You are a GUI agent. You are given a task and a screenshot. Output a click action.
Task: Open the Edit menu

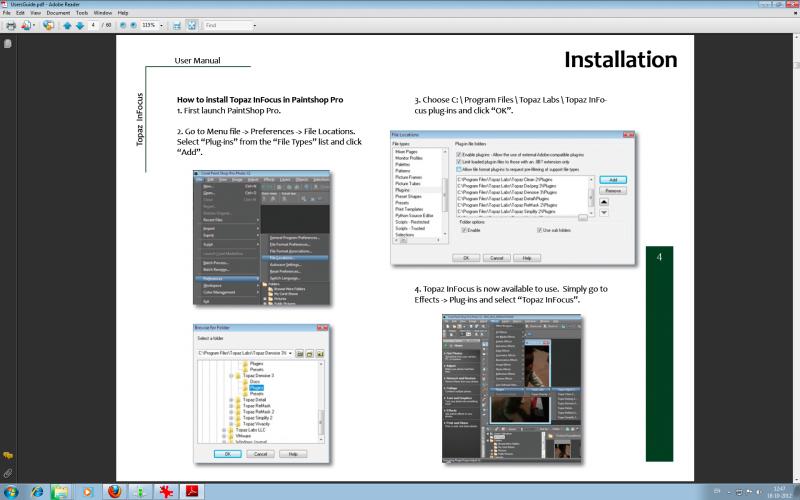click(20, 13)
